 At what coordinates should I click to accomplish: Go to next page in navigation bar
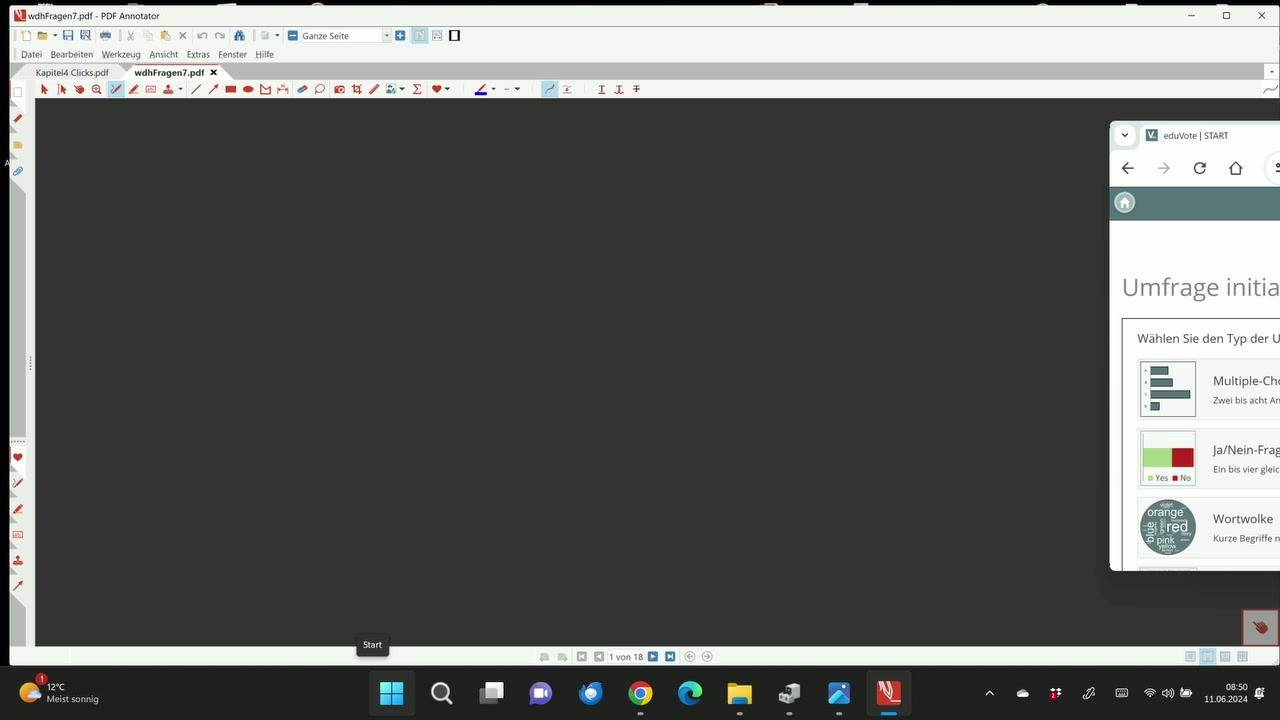pyautogui.click(x=653, y=657)
